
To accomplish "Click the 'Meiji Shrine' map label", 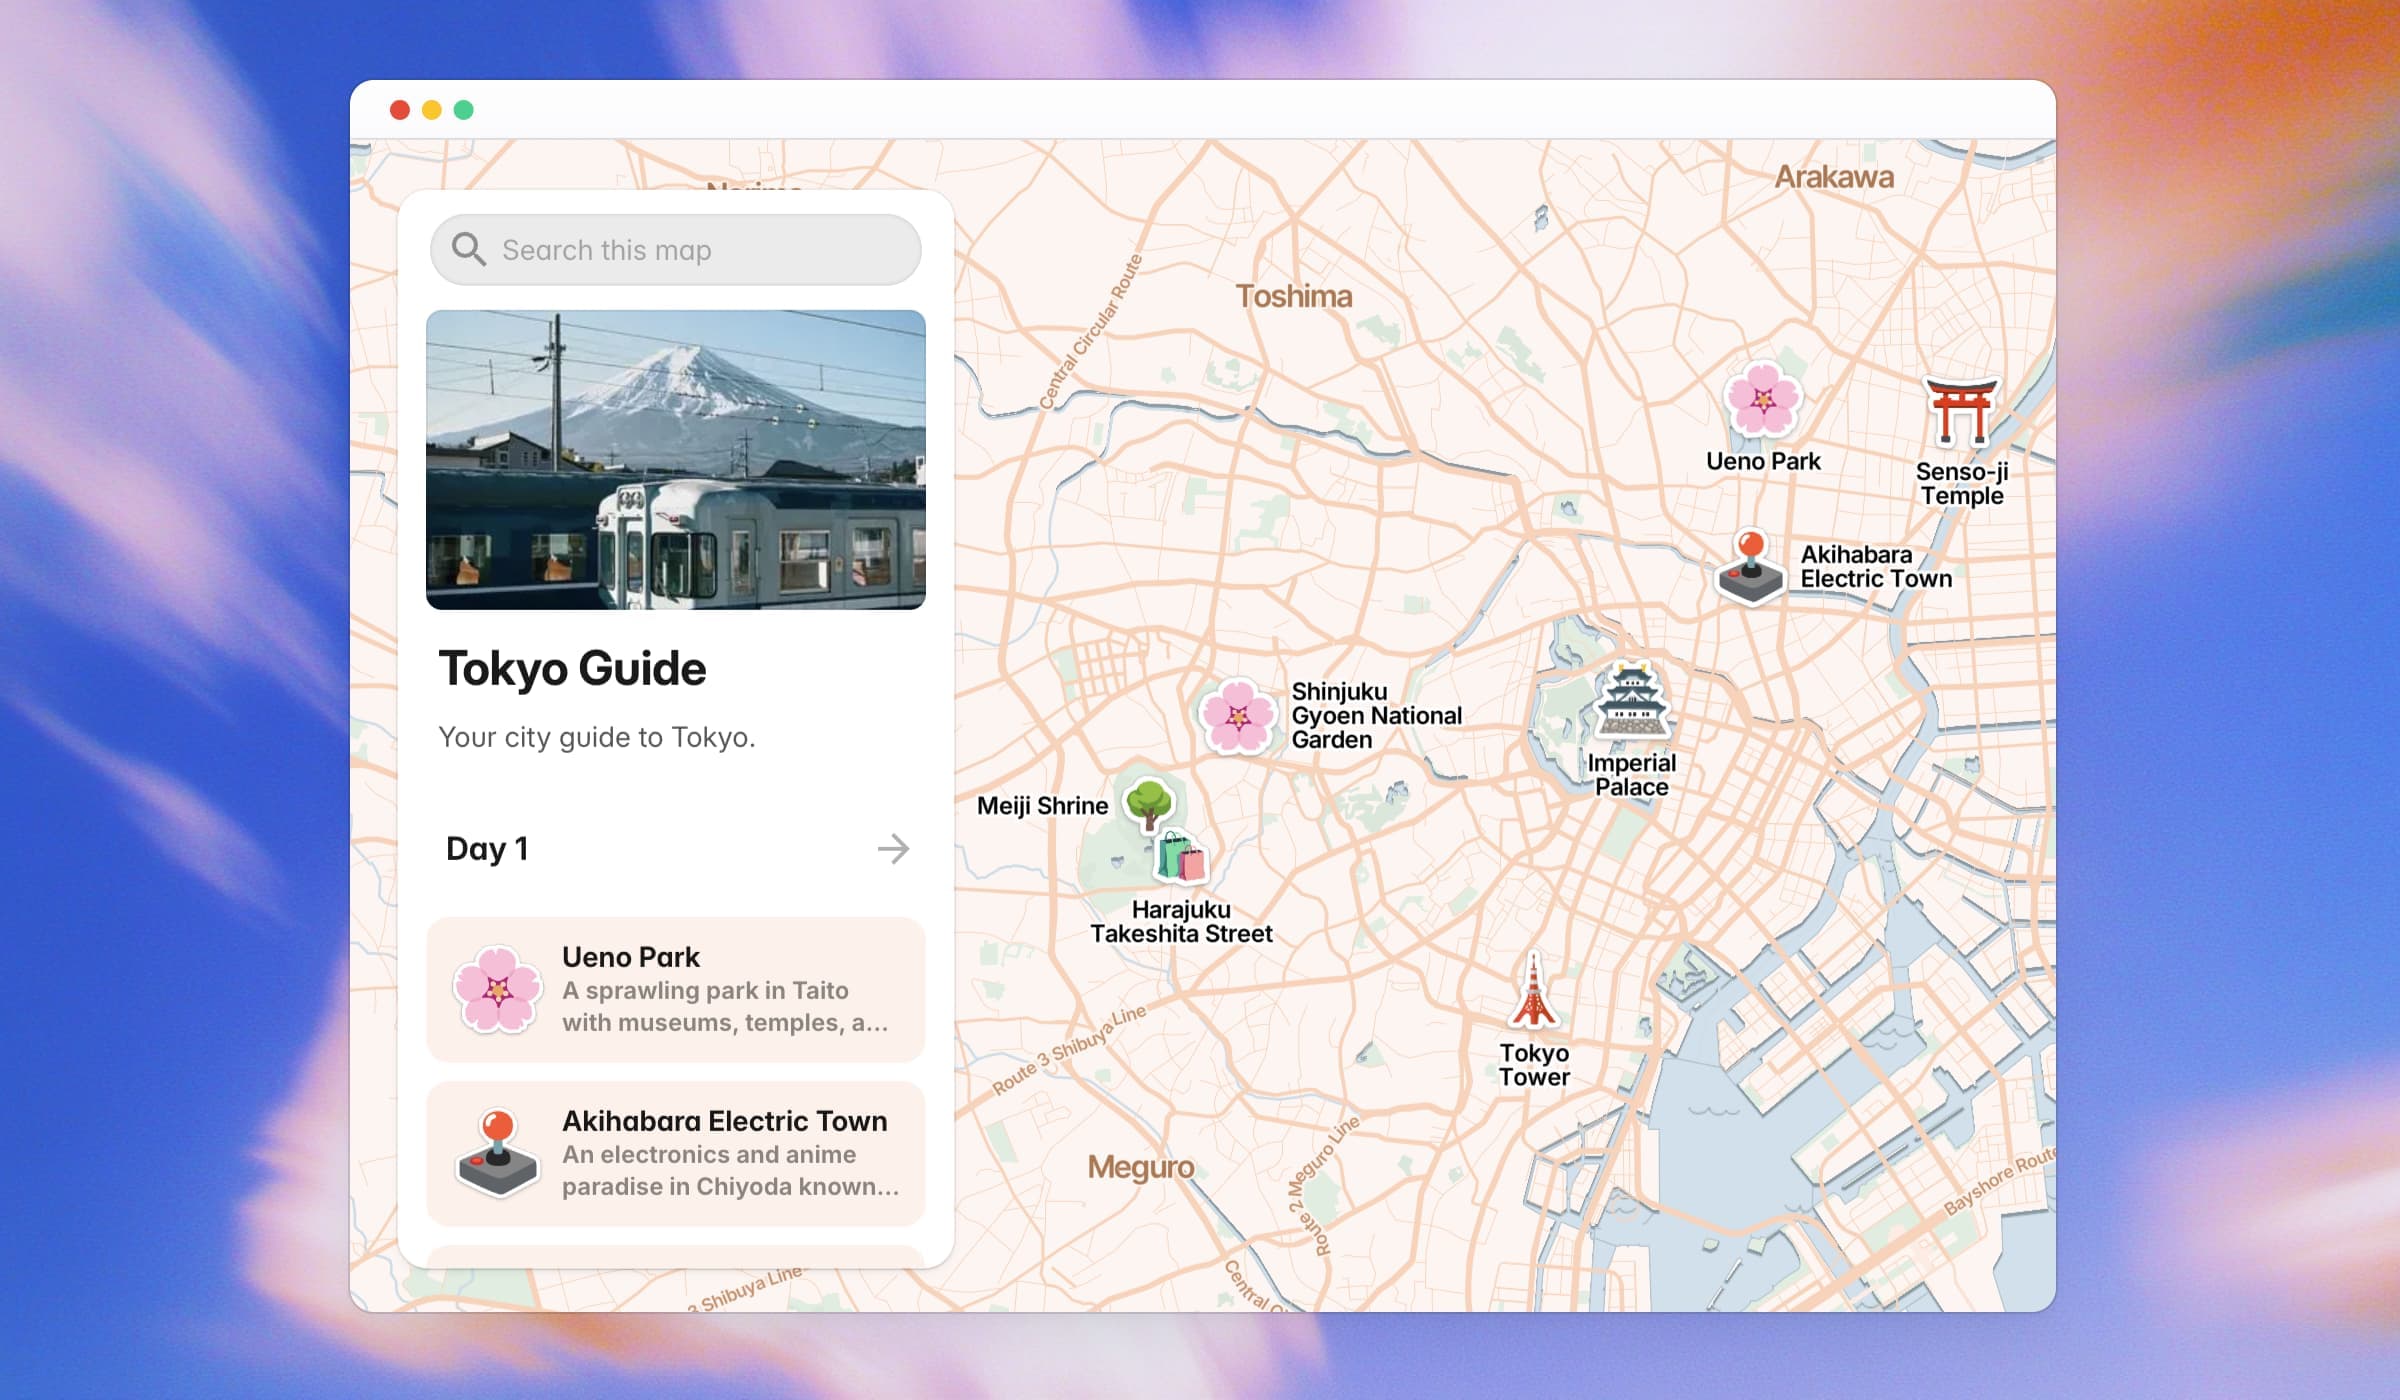I will 1043,806.
